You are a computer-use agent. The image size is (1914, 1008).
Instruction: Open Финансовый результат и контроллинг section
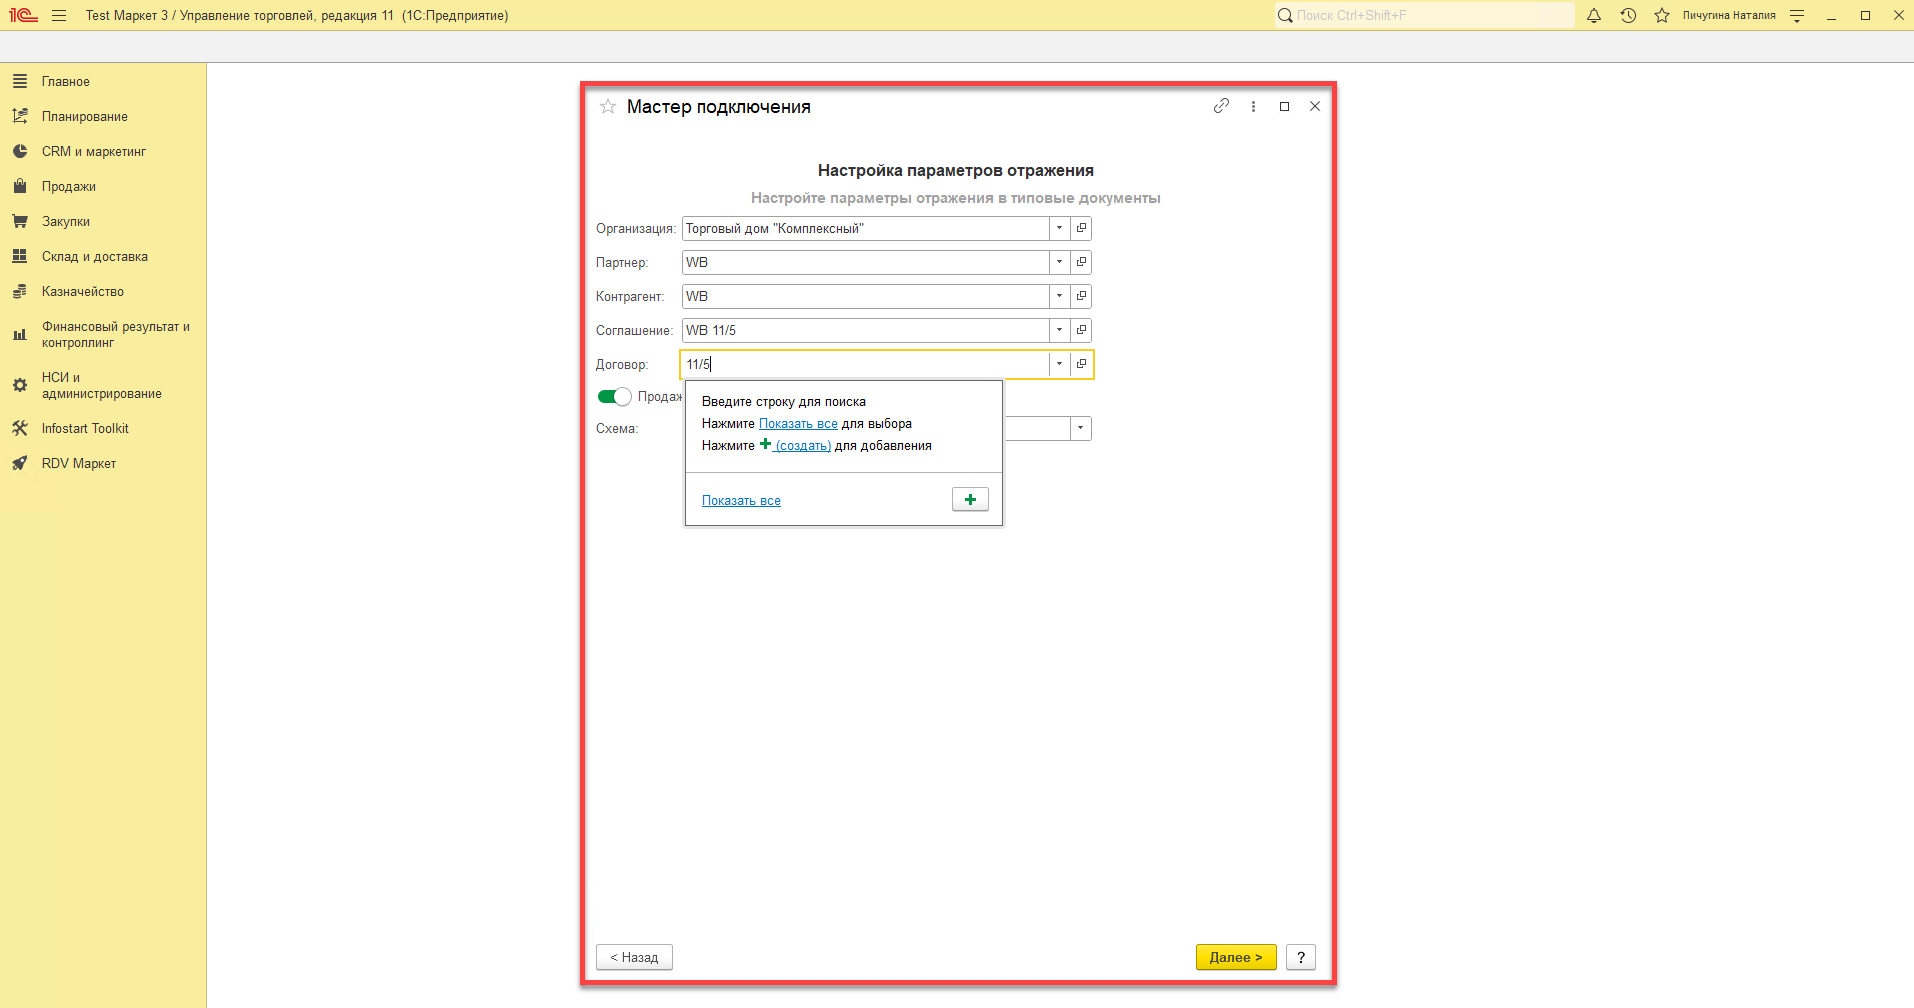coord(103,334)
